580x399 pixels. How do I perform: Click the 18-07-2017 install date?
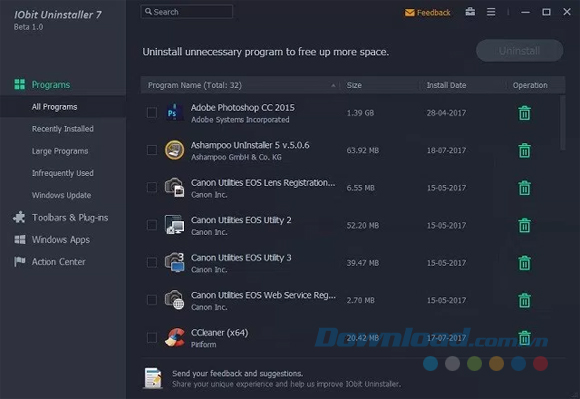446,151
